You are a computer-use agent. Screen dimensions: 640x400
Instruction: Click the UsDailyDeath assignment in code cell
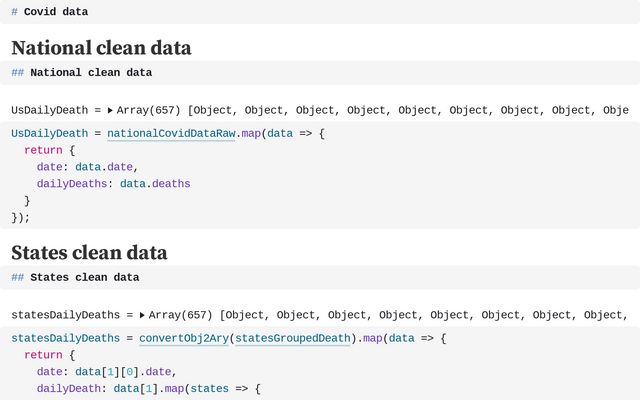click(49, 134)
